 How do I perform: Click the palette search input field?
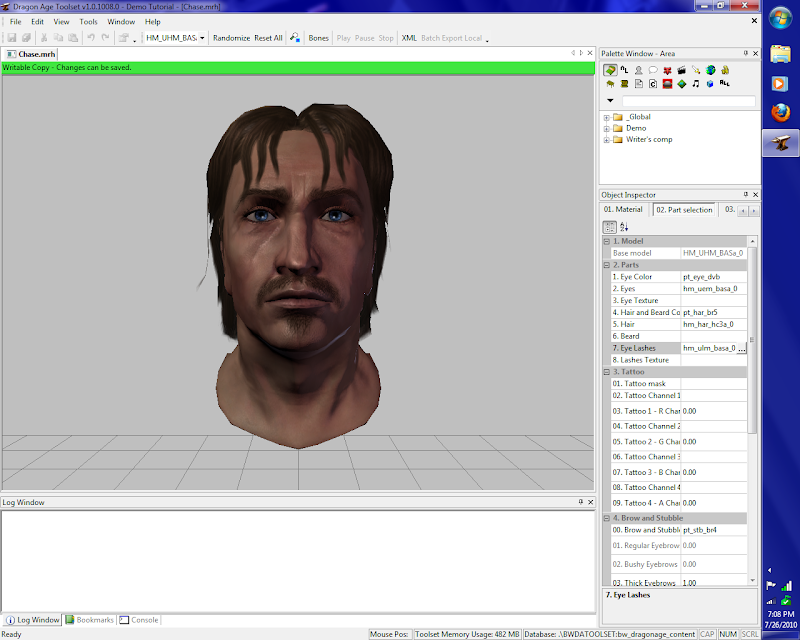(x=688, y=101)
